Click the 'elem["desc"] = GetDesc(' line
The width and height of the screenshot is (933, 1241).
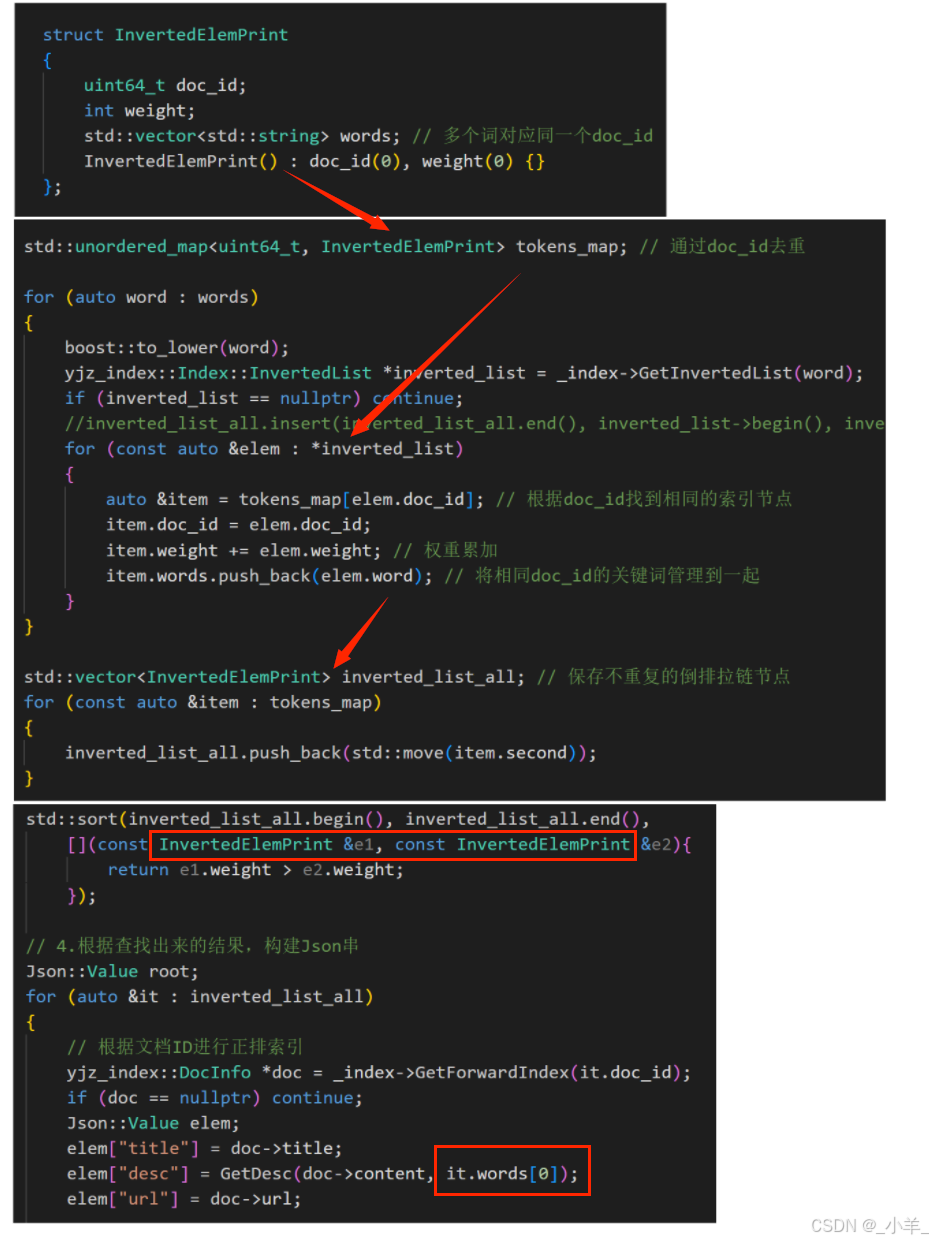click(x=323, y=1174)
